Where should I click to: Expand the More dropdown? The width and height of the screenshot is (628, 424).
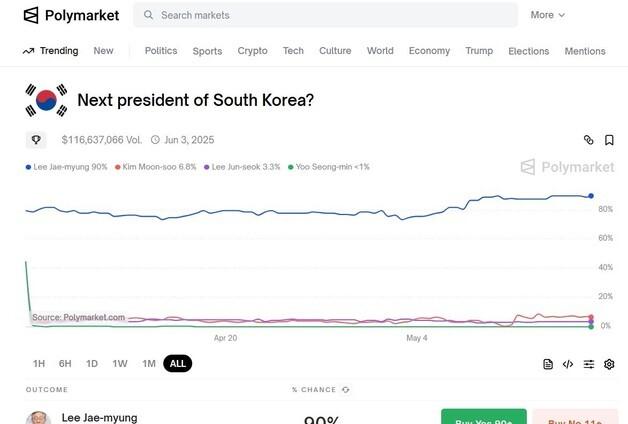tap(547, 15)
